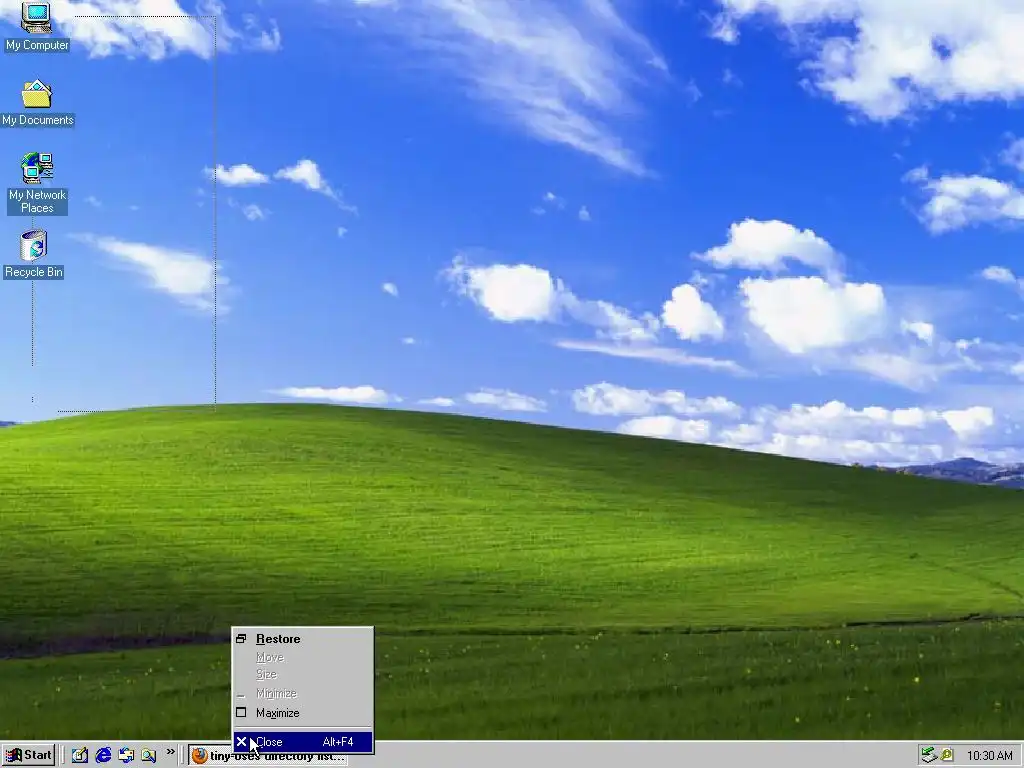Choose Maximize from the window menu
The width and height of the screenshot is (1024, 768).
point(303,713)
